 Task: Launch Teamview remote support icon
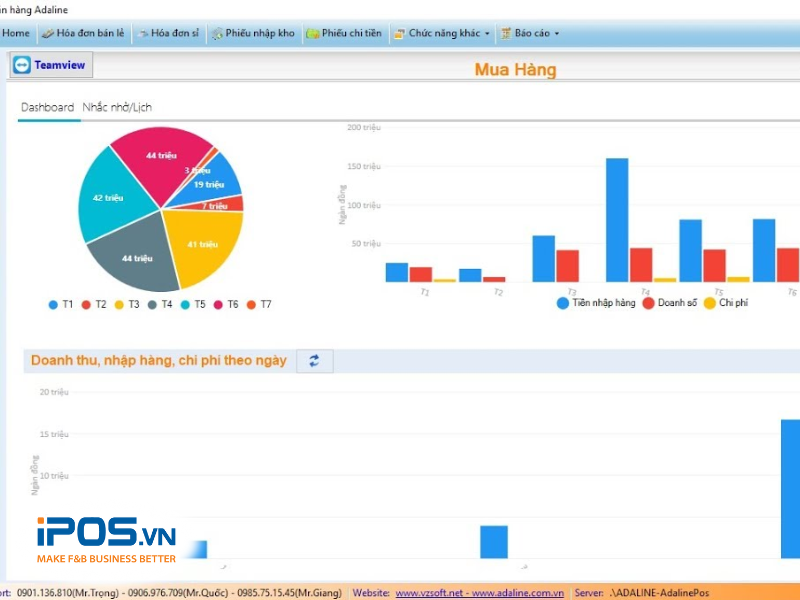pyautogui.click(x=22, y=65)
